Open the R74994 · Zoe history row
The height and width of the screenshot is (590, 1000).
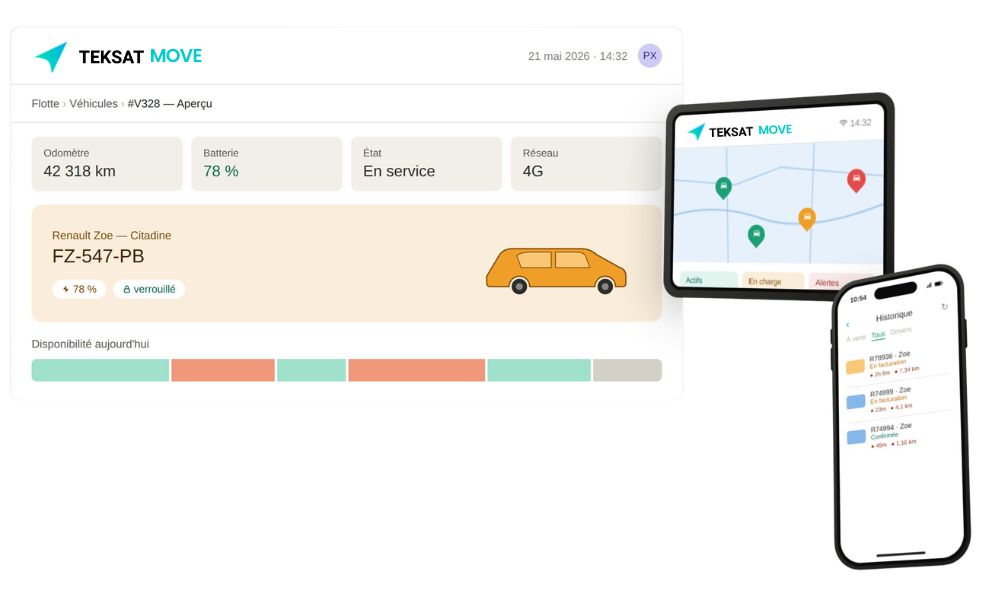coord(899,435)
